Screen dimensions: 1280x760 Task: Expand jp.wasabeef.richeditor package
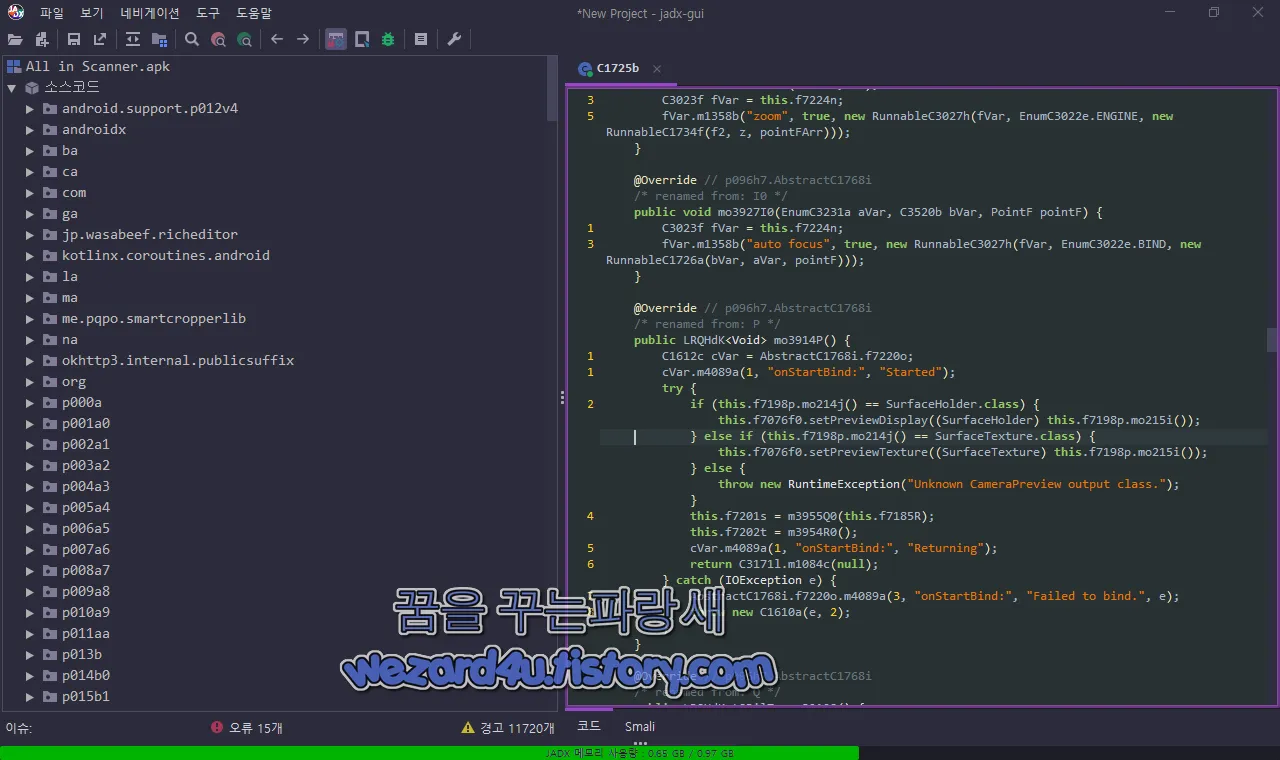pos(30,234)
